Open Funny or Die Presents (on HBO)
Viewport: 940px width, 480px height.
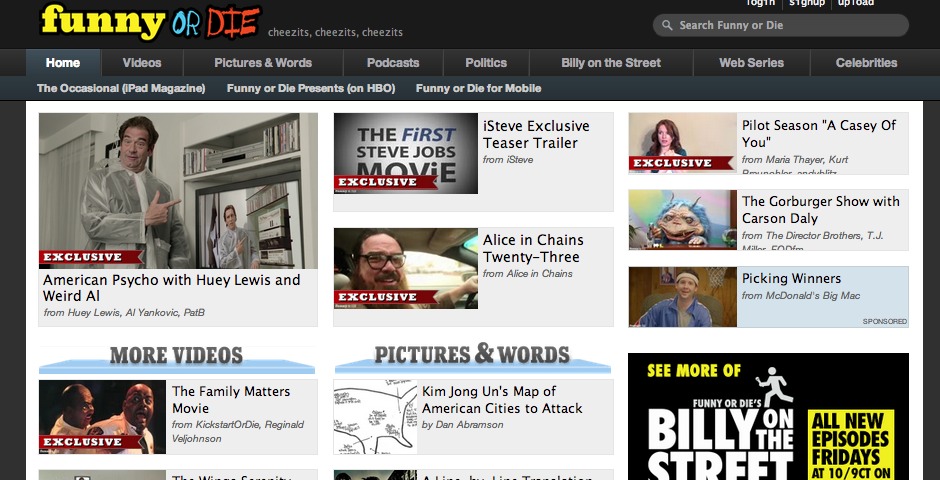[x=311, y=88]
